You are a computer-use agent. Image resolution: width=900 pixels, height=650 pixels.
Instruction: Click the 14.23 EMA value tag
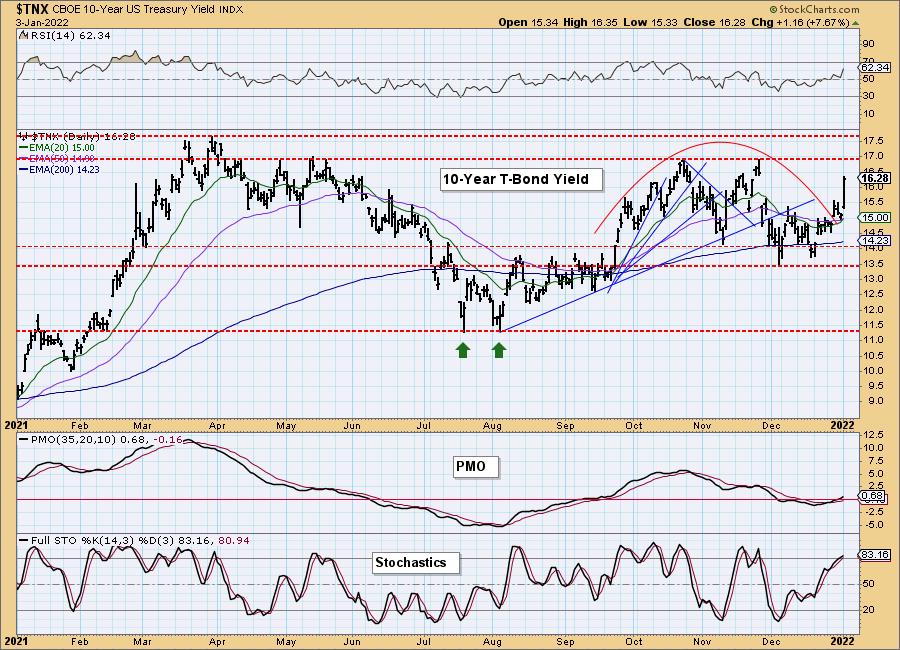click(x=875, y=241)
